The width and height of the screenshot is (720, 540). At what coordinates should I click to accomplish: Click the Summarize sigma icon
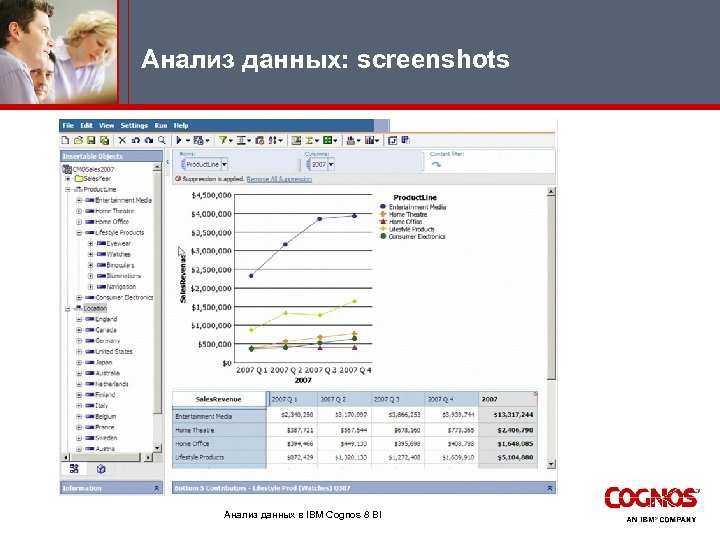pos(309,140)
